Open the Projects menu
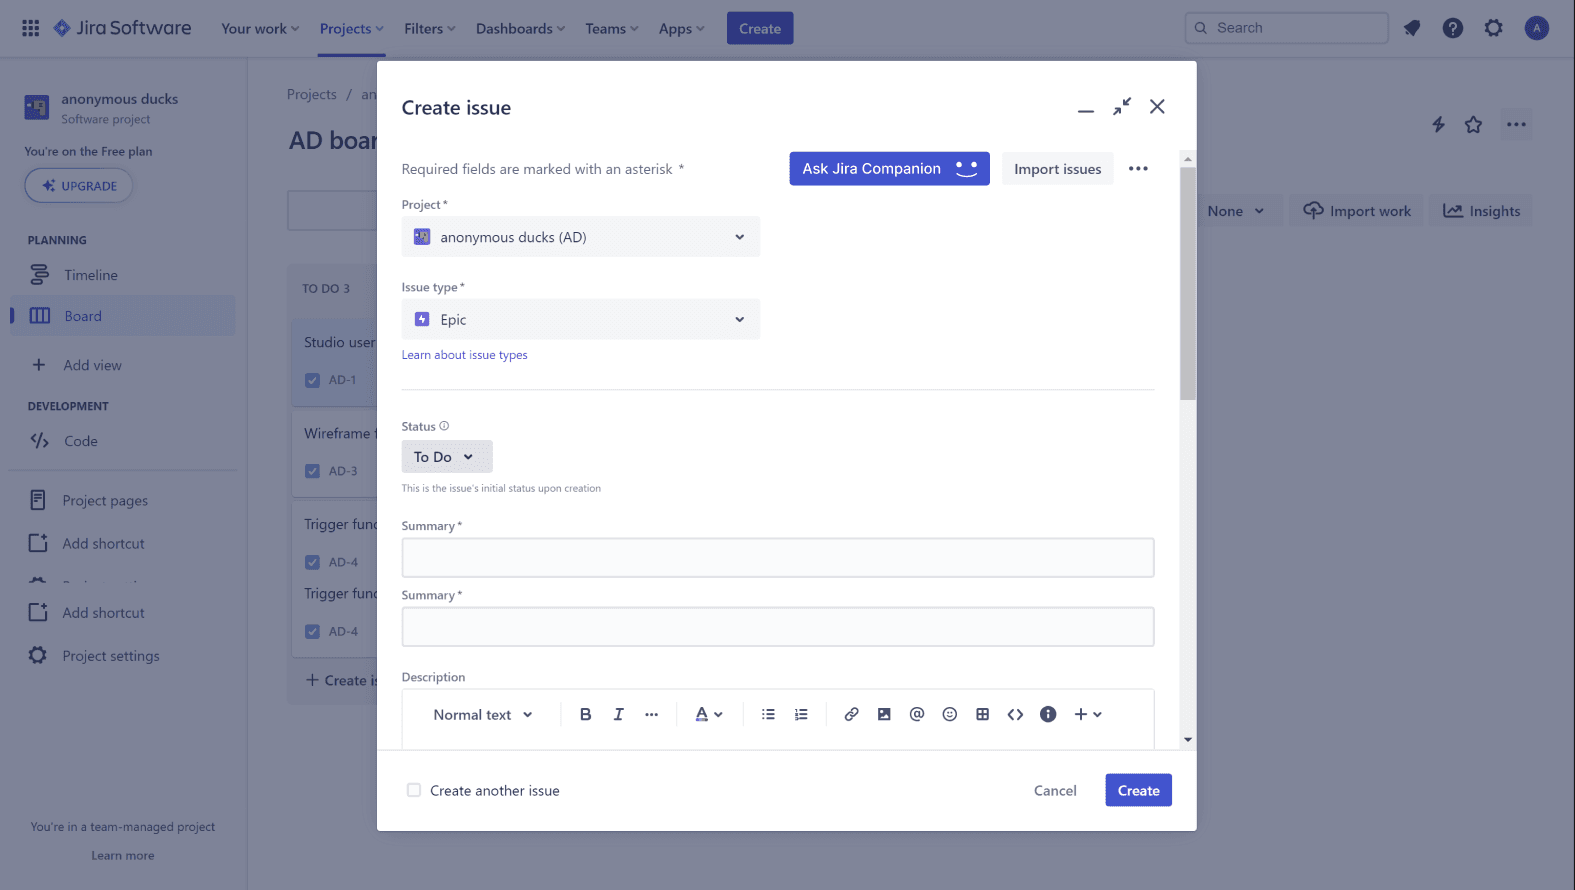 [x=352, y=29]
